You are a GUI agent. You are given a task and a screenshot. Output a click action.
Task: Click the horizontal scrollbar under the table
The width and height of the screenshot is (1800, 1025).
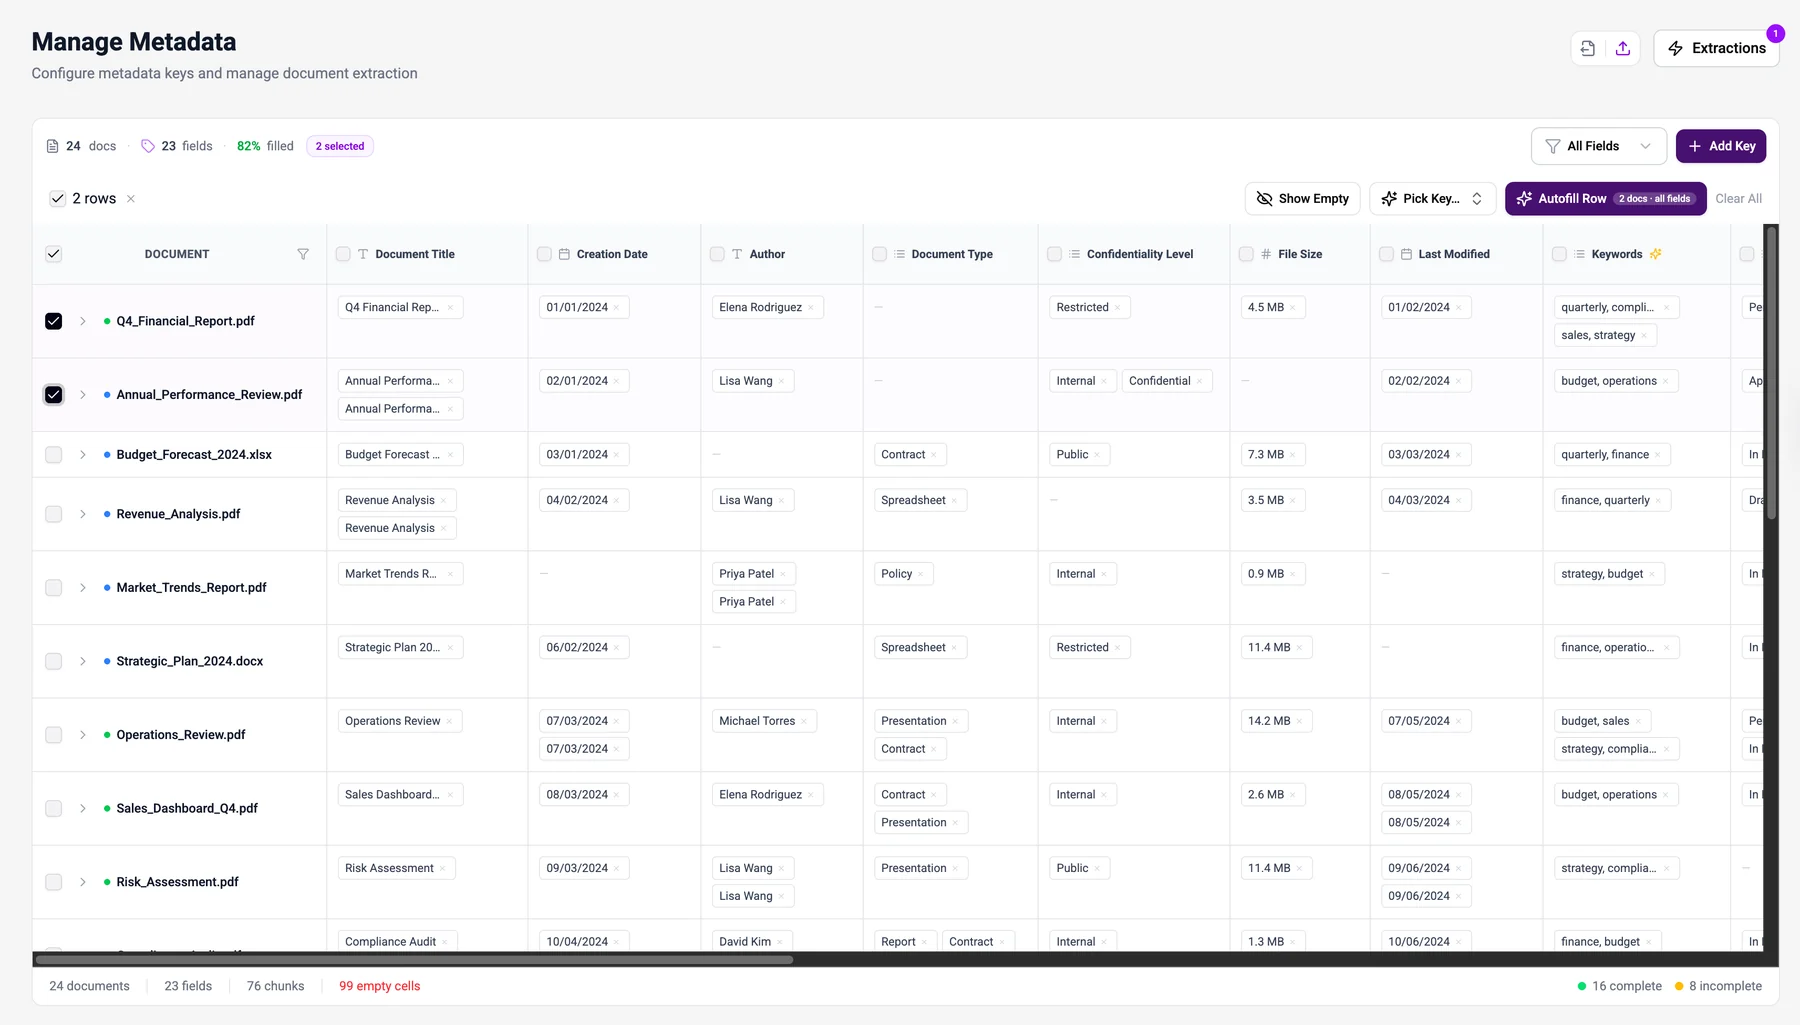(414, 960)
